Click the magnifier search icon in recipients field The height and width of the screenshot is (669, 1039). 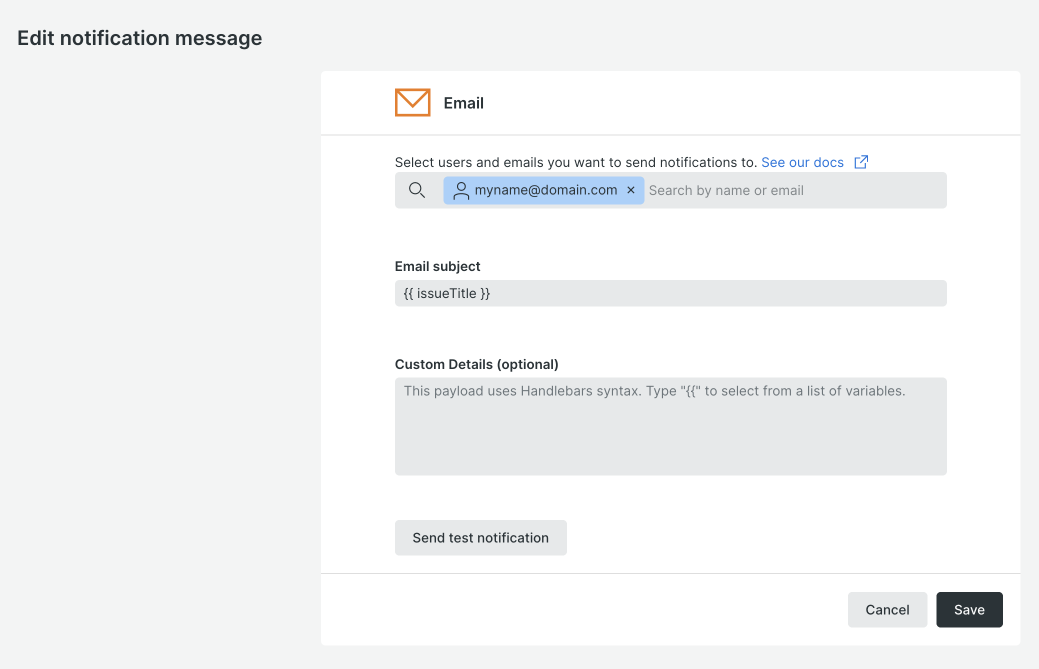pyautogui.click(x=417, y=190)
